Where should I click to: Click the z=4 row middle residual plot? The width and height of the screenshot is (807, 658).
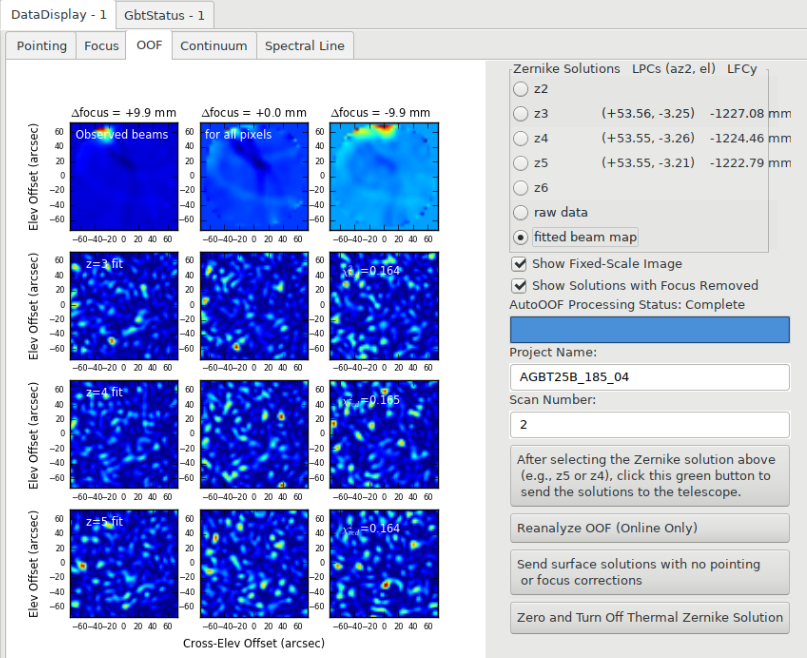pyautogui.click(x=254, y=435)
